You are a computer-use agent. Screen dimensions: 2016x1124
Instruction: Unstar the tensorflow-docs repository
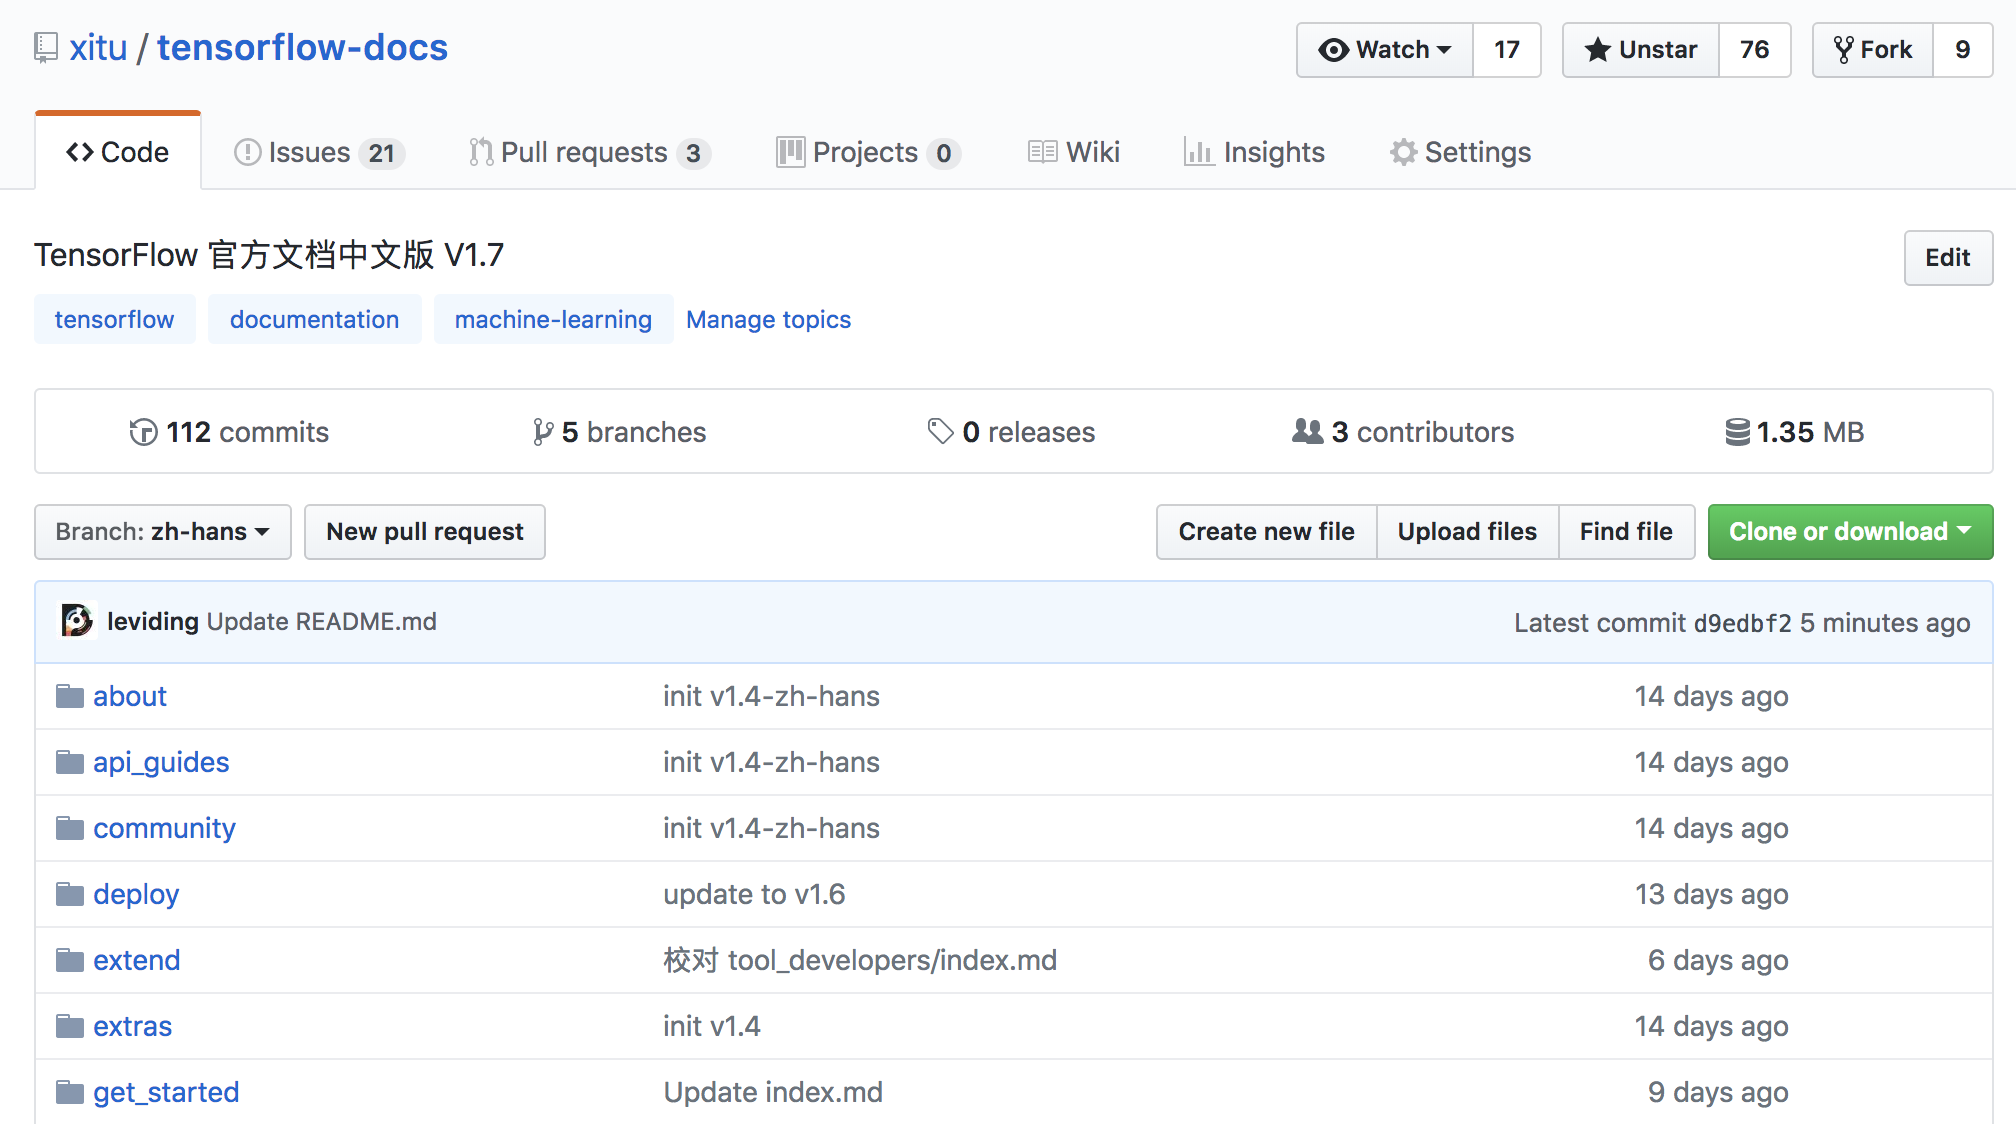1641,50
